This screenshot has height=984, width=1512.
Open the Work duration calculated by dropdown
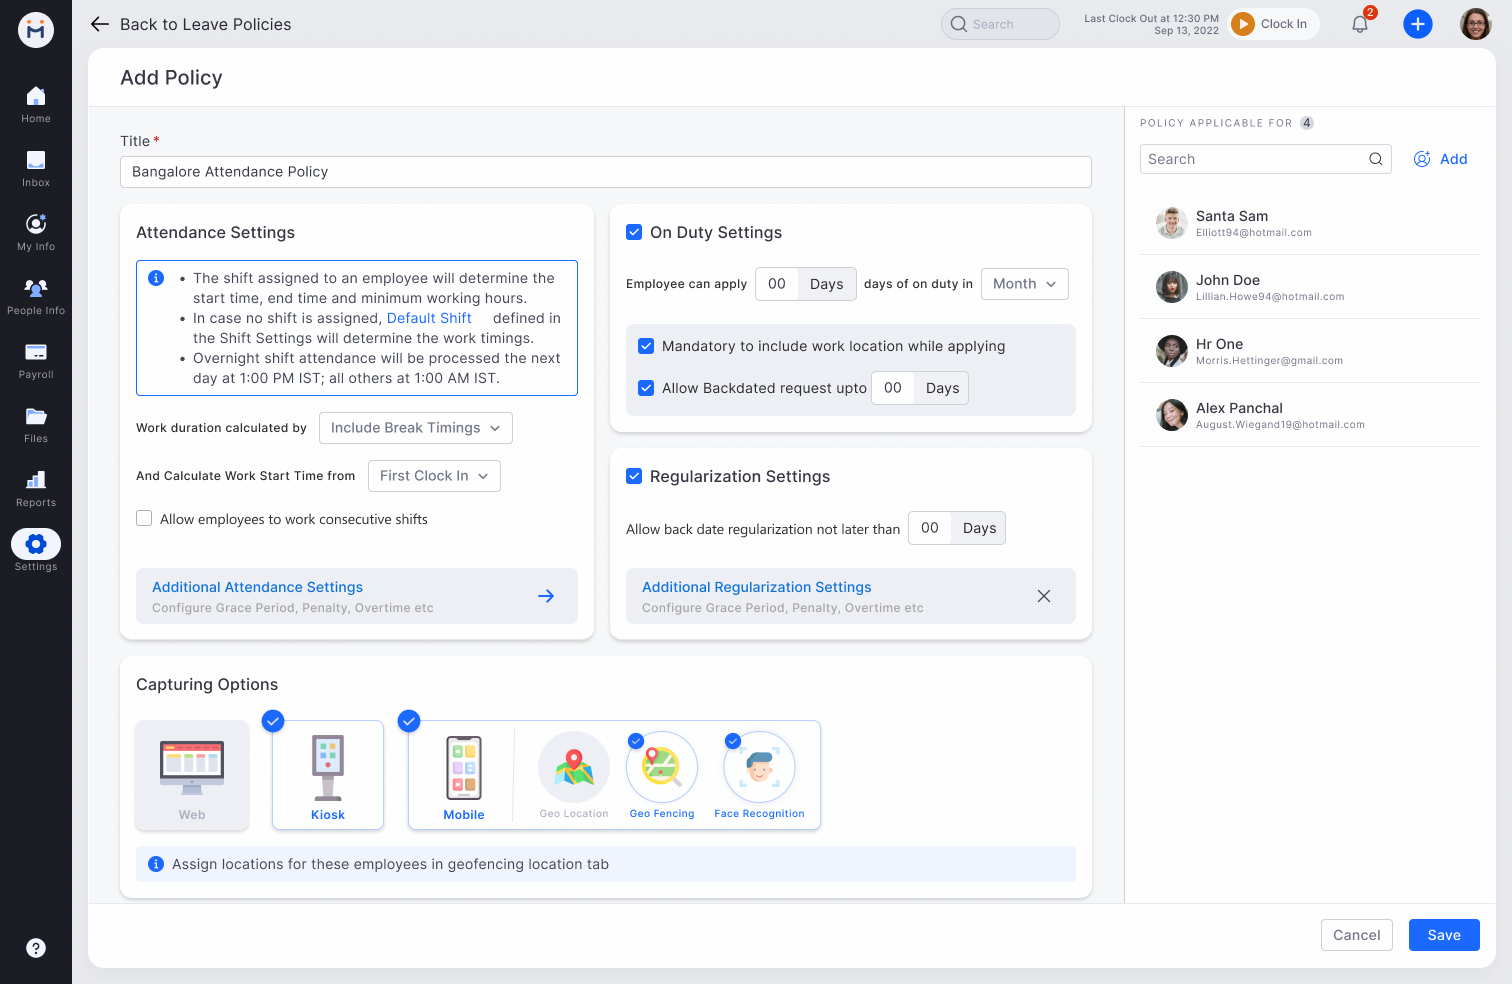coord(415,427)
